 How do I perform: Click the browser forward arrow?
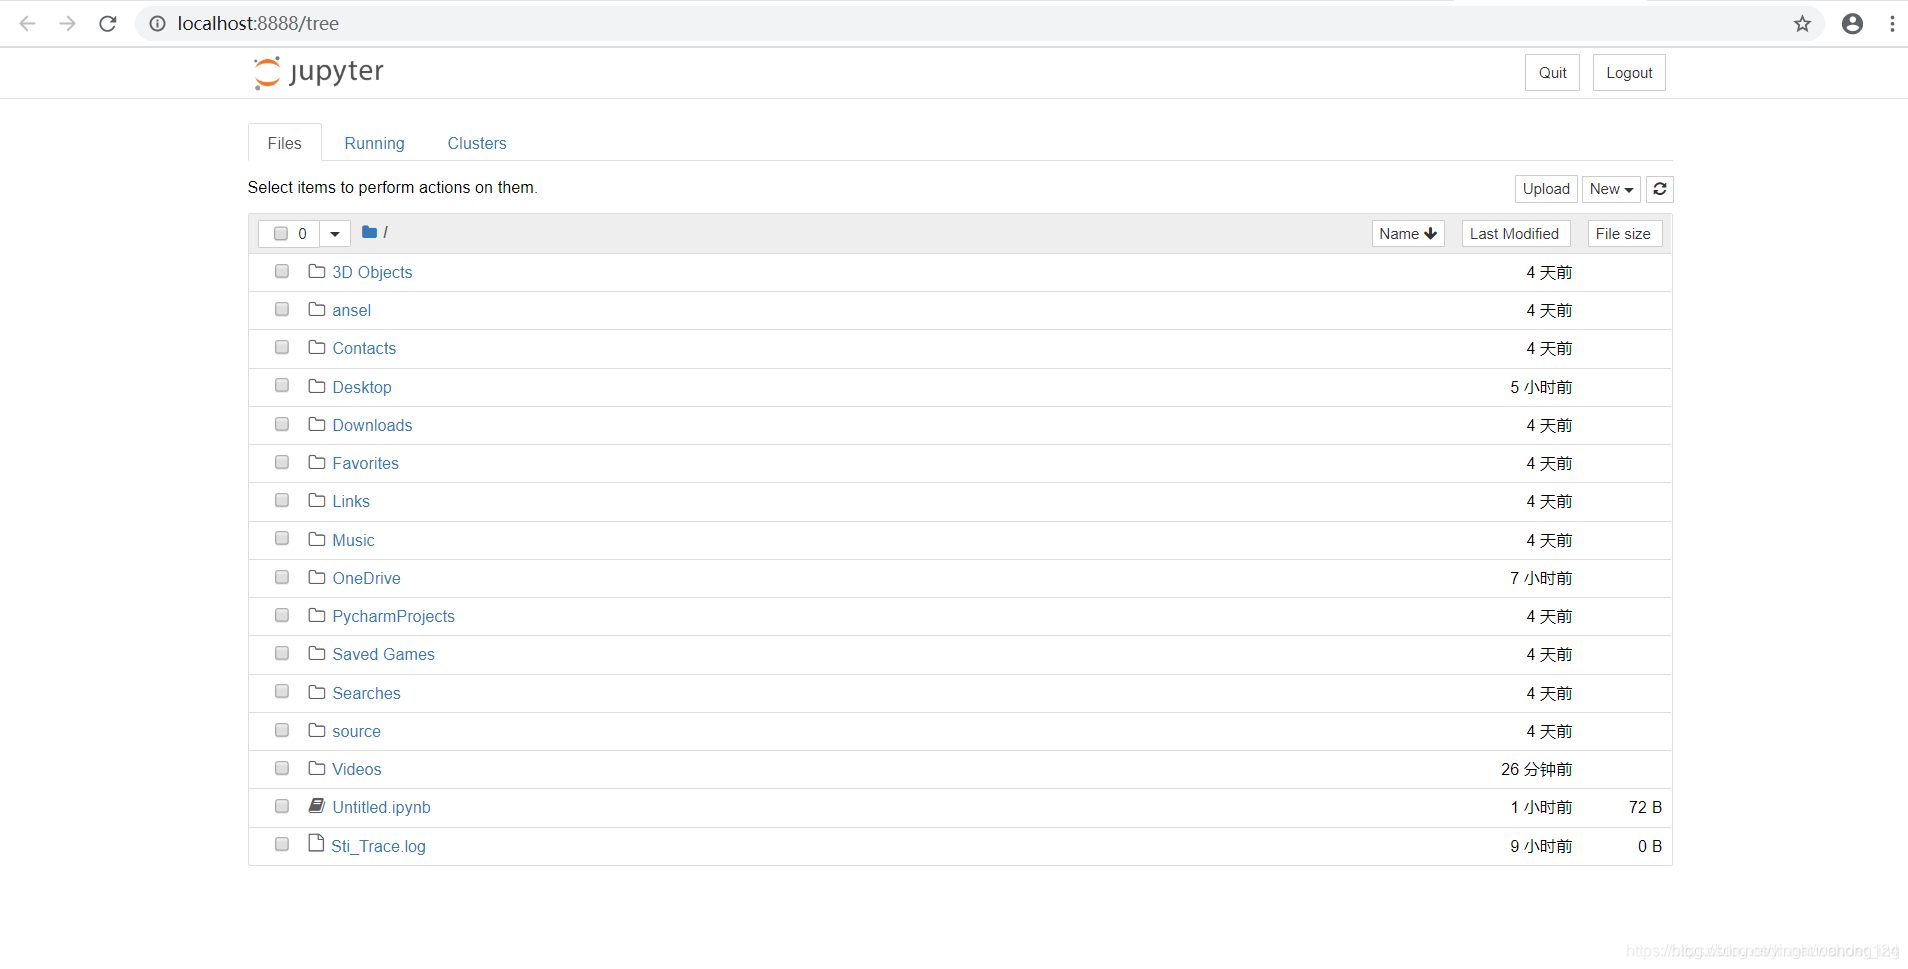click(x=67, y=23)
